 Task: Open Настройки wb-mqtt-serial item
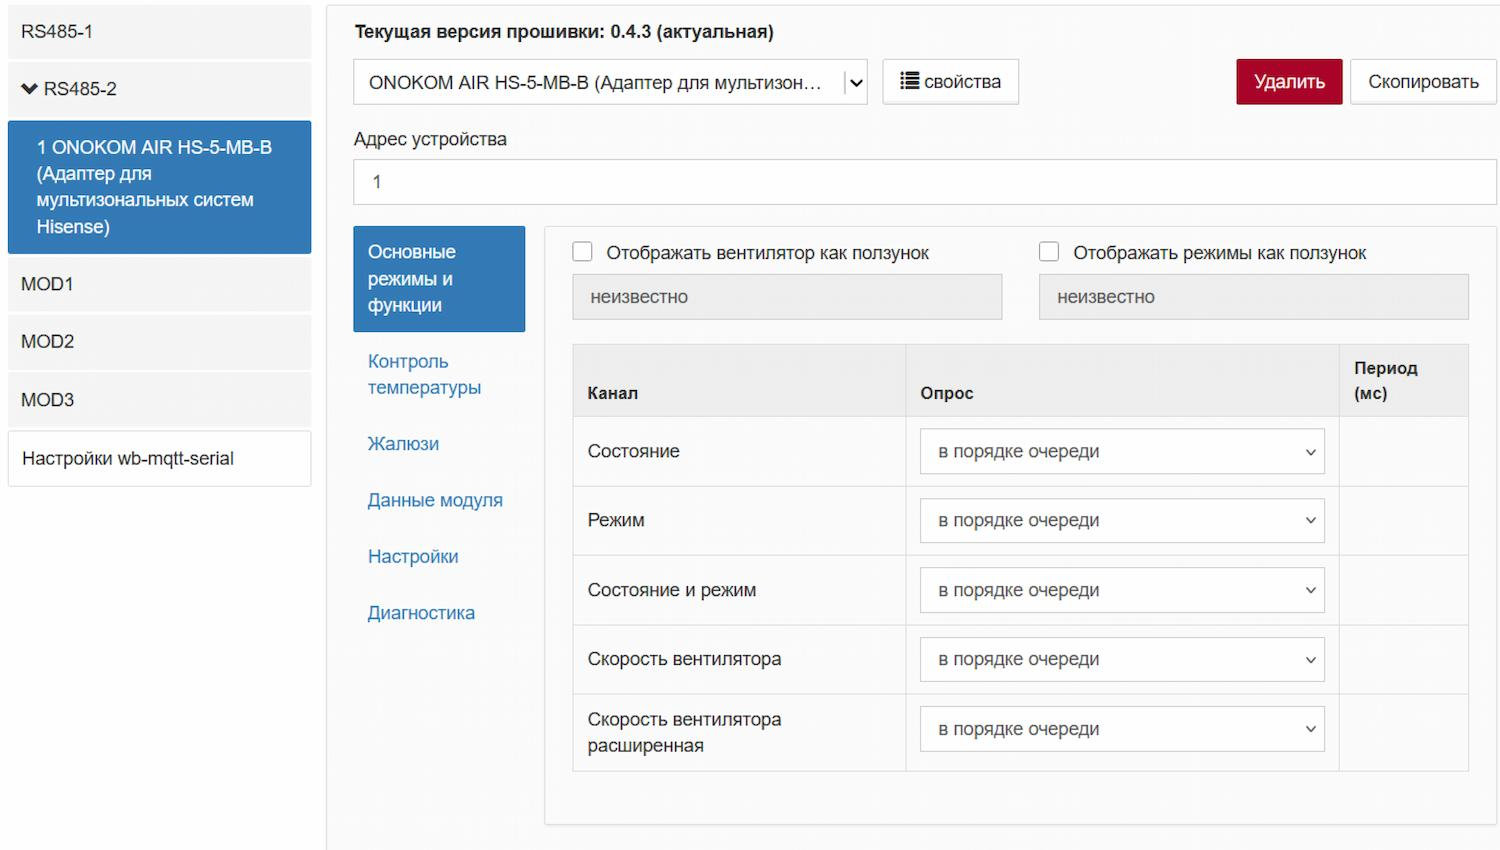tap(159, 459)
